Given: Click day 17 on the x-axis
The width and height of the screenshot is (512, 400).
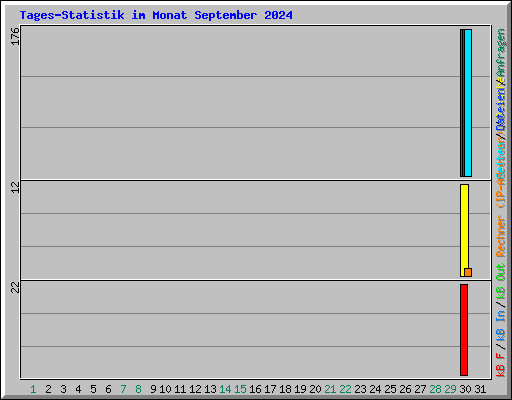Looking at the screenshot, I should coord(270,389).
